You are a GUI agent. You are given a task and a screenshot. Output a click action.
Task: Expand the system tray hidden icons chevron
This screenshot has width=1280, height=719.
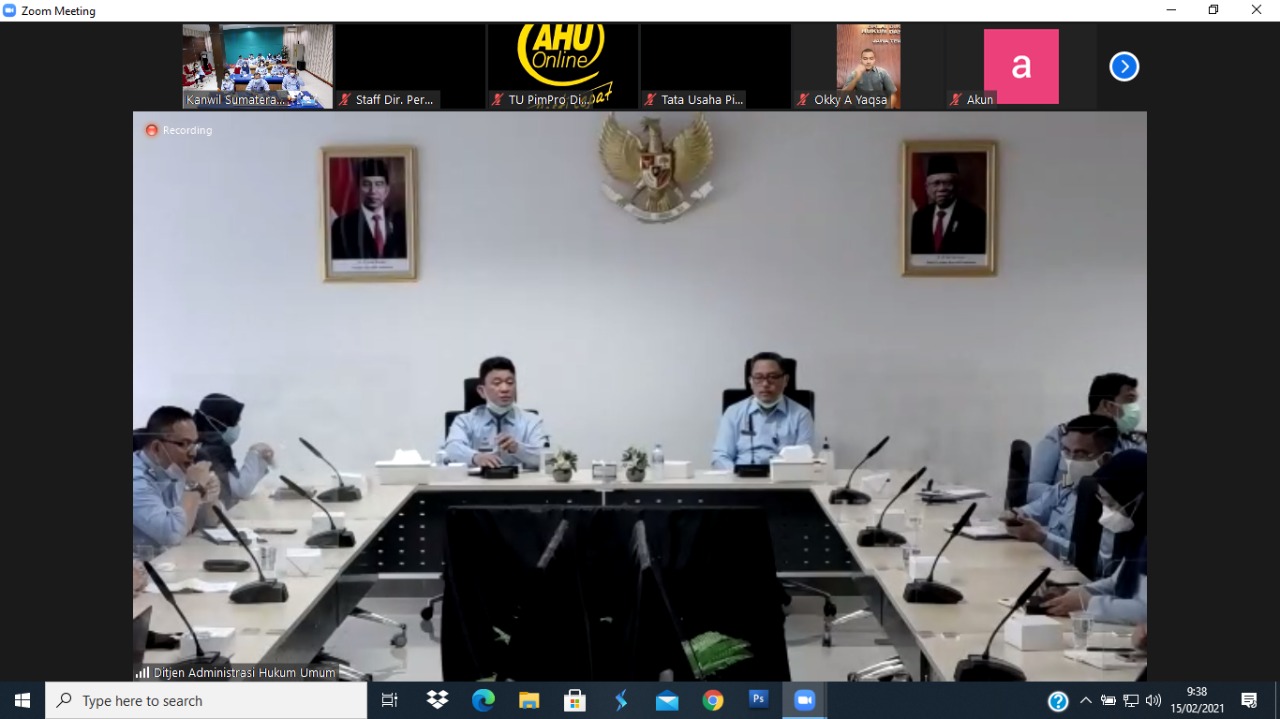tap(1086, 701)
